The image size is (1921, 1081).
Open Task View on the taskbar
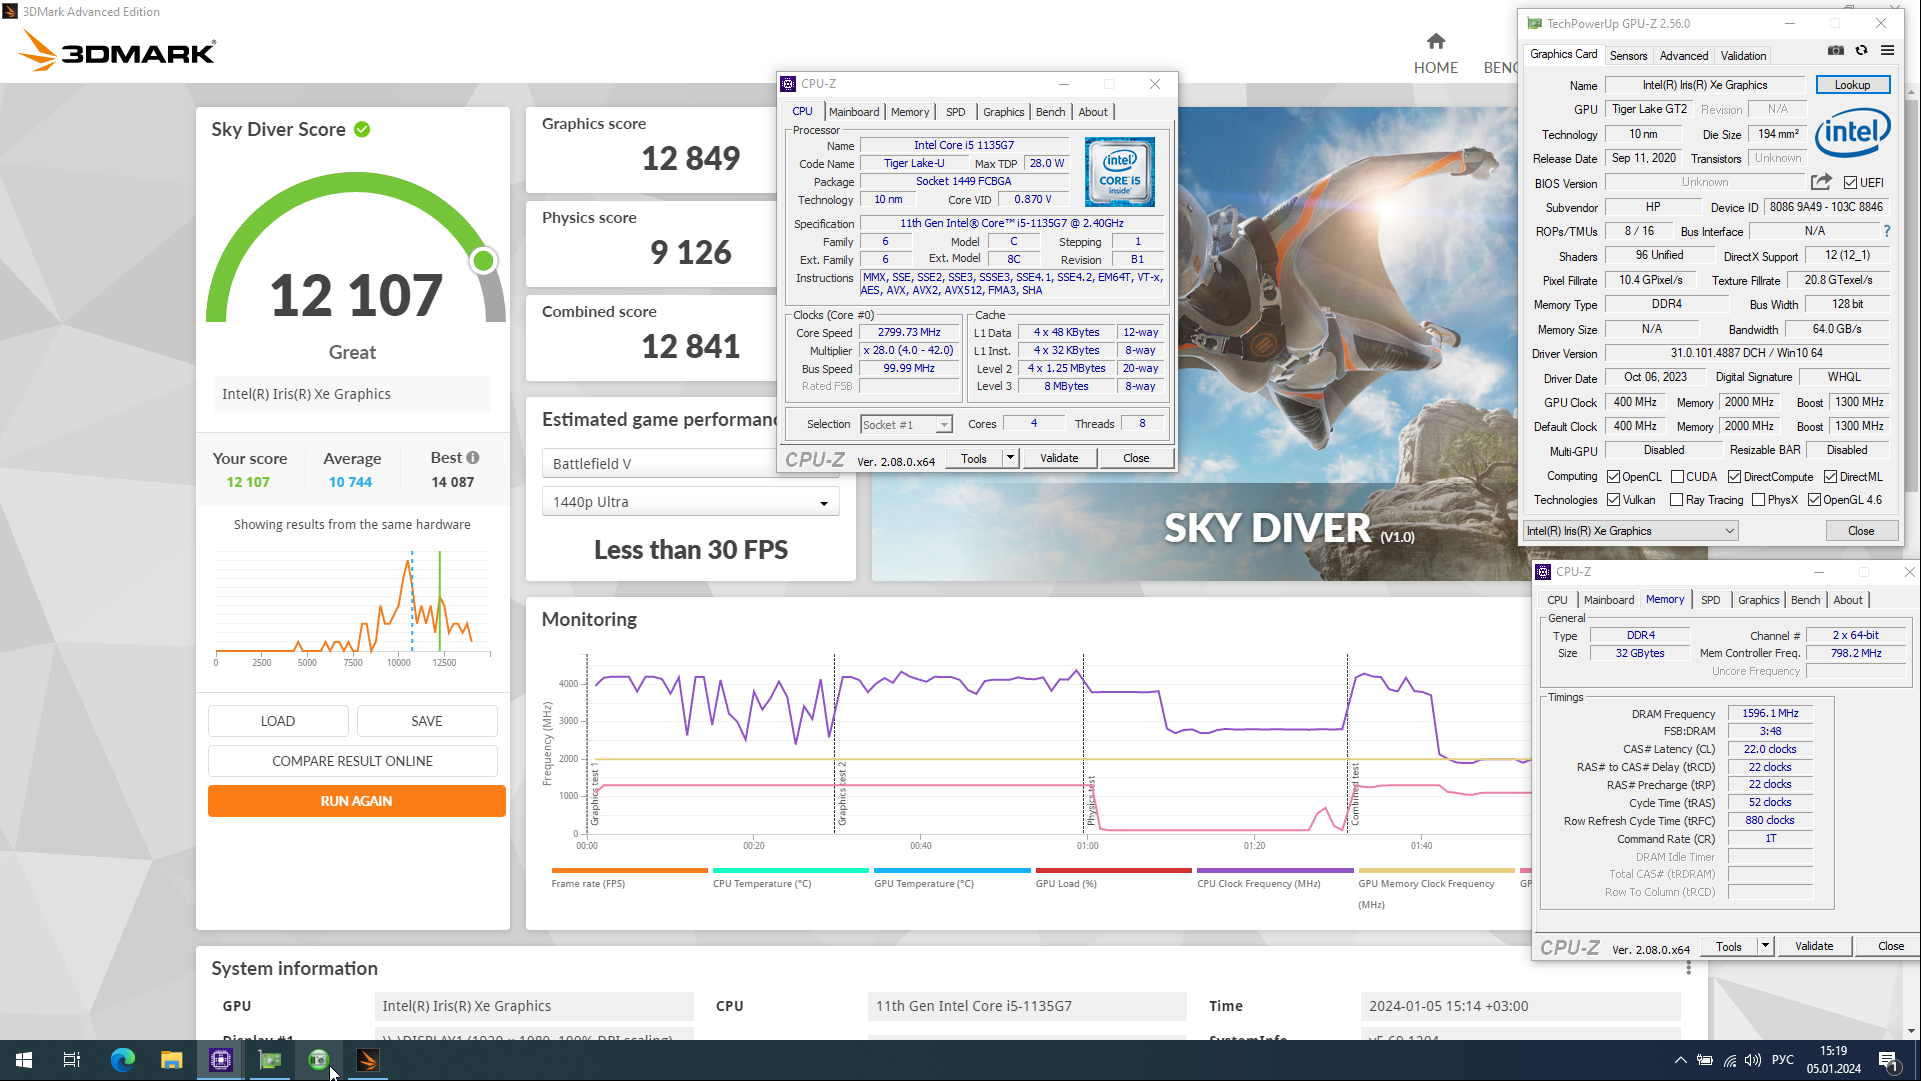[72, 1060]
